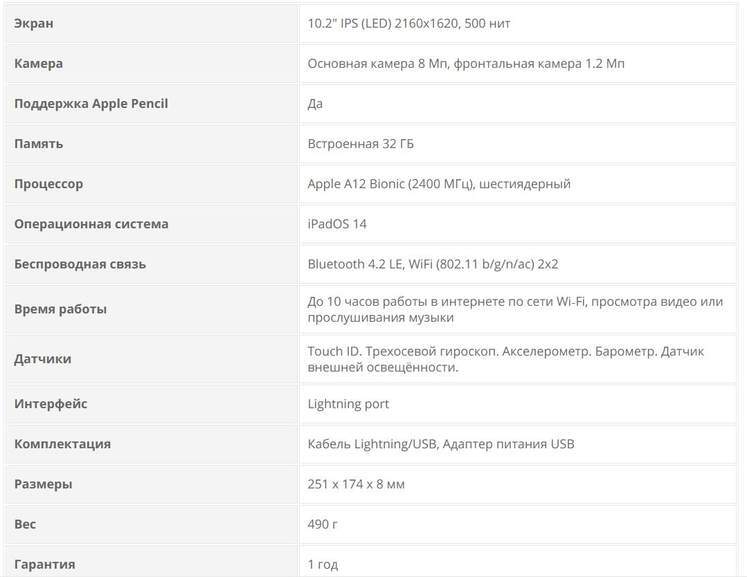Click the "Беспроводная связь" label

80,264
